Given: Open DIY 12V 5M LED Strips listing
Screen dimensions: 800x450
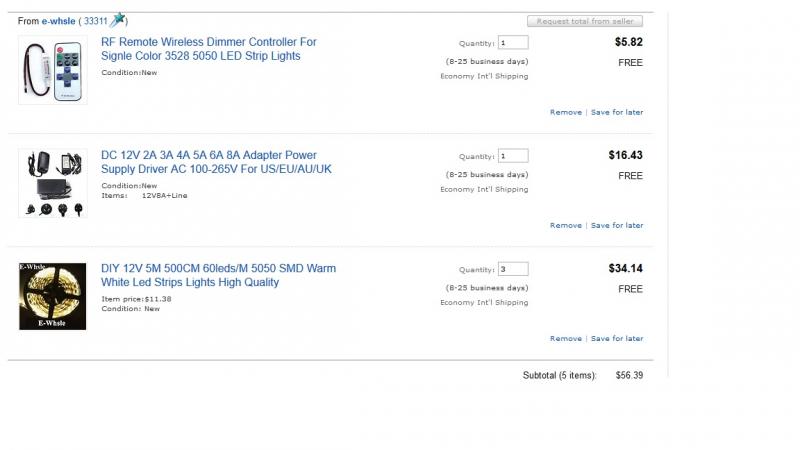Looking at the screenshot, I should point(218,276).
